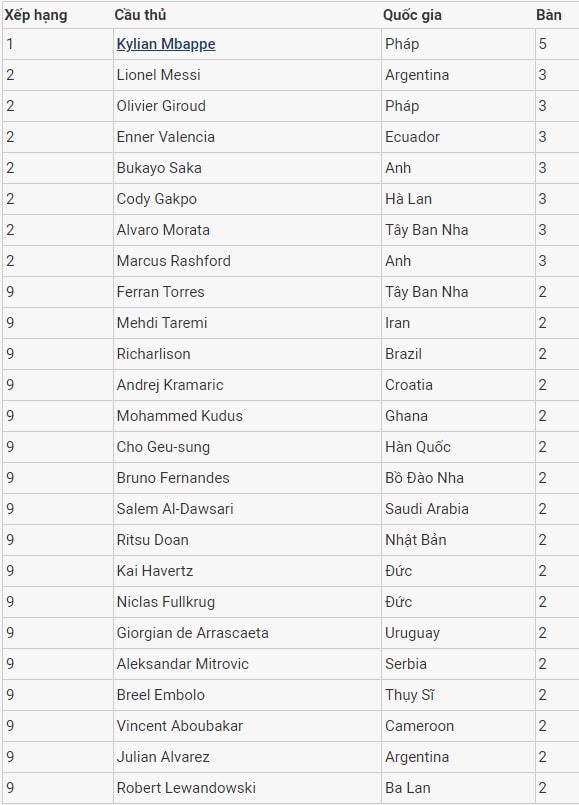Open the Kylian Mbappe link
The width and height of the screenshot is (579, 805).
(166, 44)
